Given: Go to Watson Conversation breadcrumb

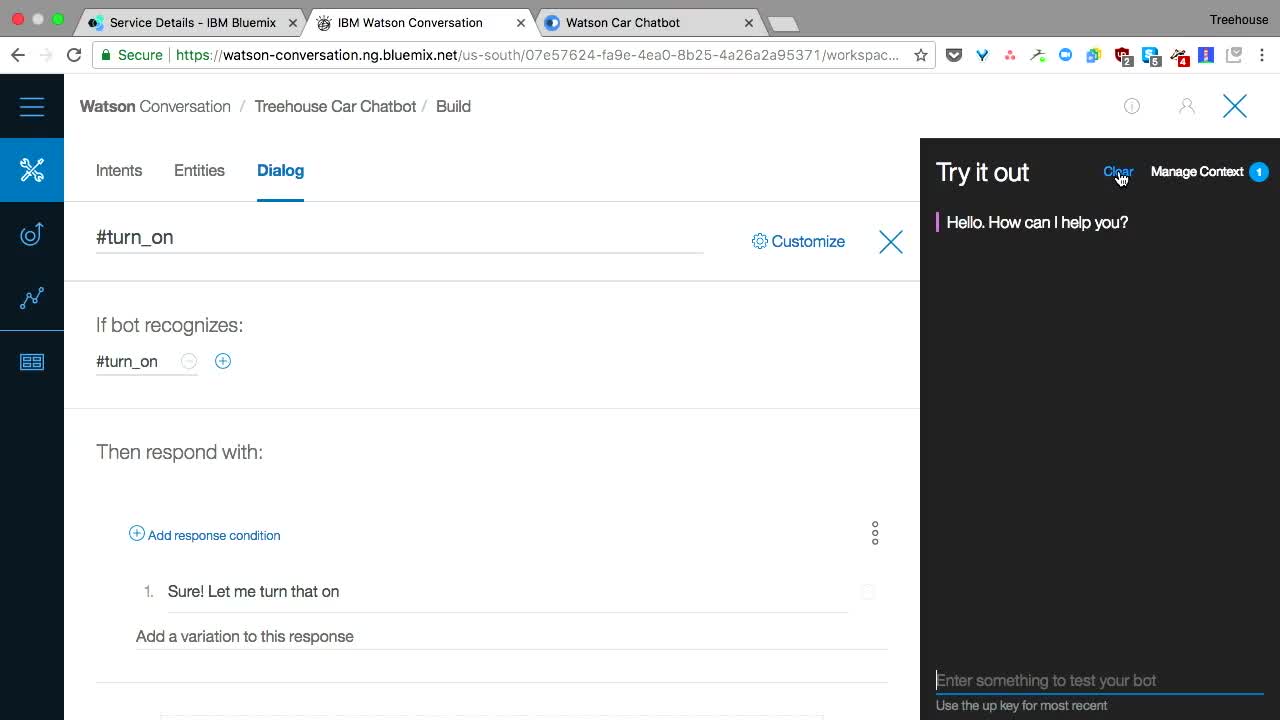Looking at the screenshot, I should [x=155, y=106].
